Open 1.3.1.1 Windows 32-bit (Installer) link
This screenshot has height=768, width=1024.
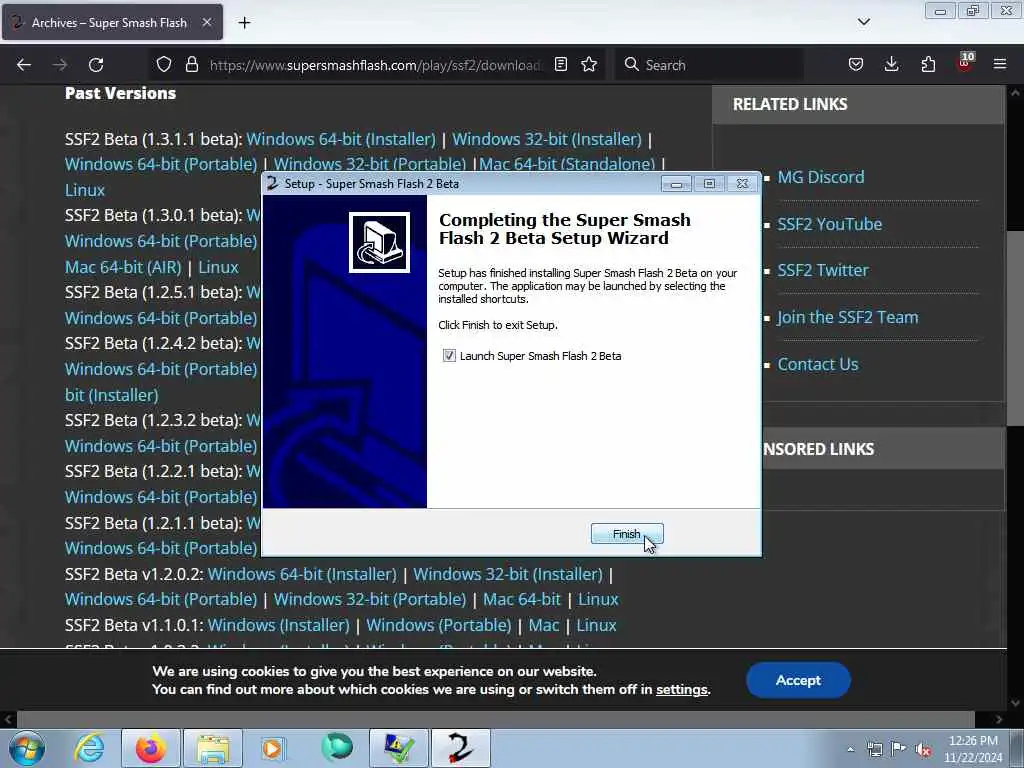click(547, 139)
